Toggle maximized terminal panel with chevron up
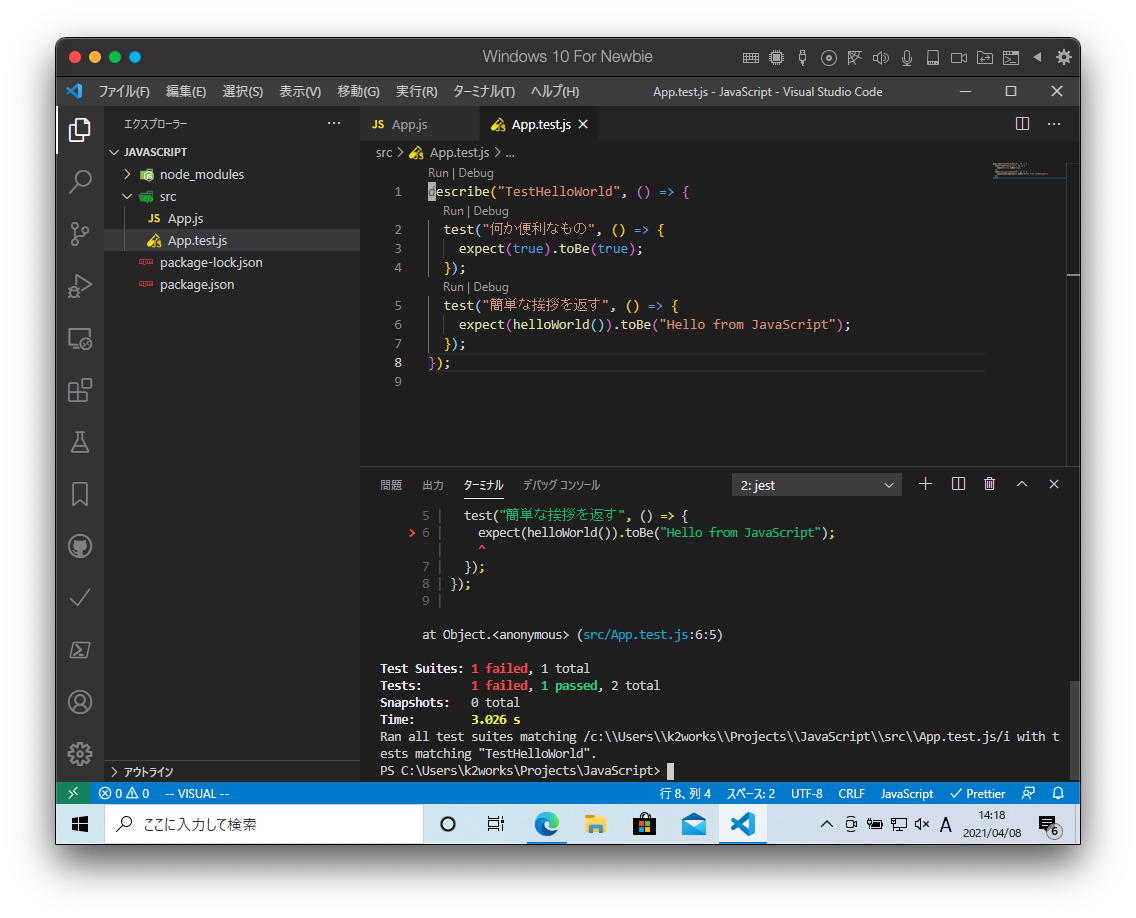Viewport: 1136px width, 918px height. pos(1022,484)
